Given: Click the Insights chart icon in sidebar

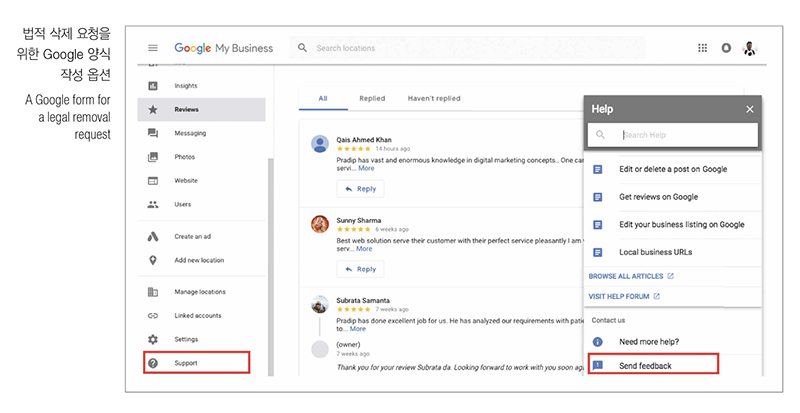Looking at the screenshot, I should coord(153,86).
